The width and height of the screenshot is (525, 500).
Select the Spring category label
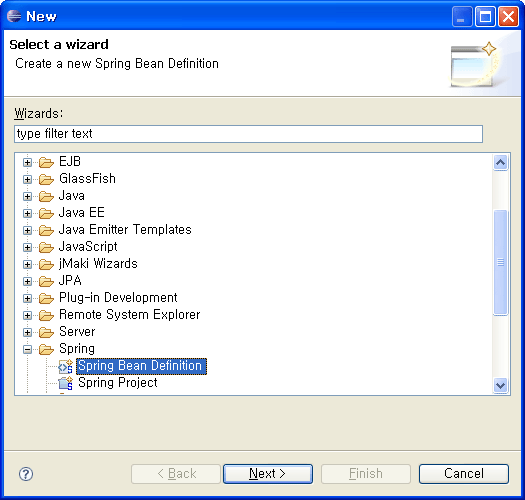[x=77, y=349]
